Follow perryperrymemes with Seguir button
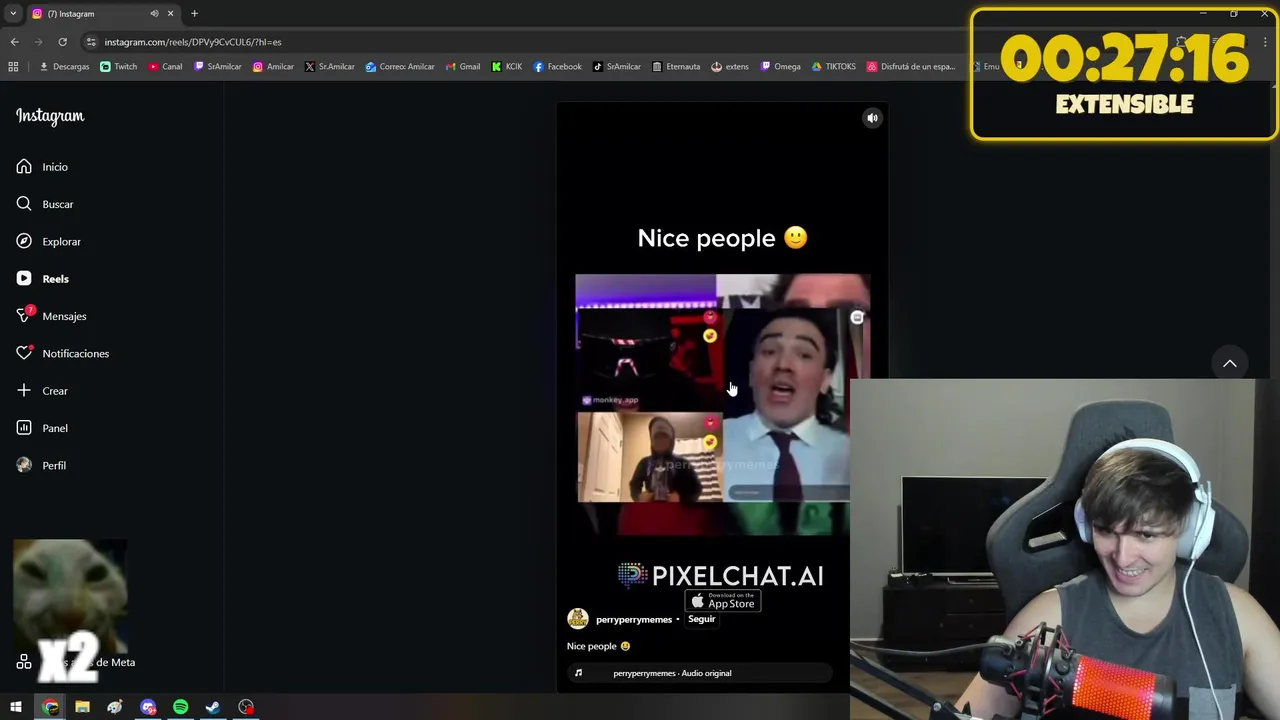The width and height of the screenshot is (1280, 720). pyautogui.click(x=701, y=619)
